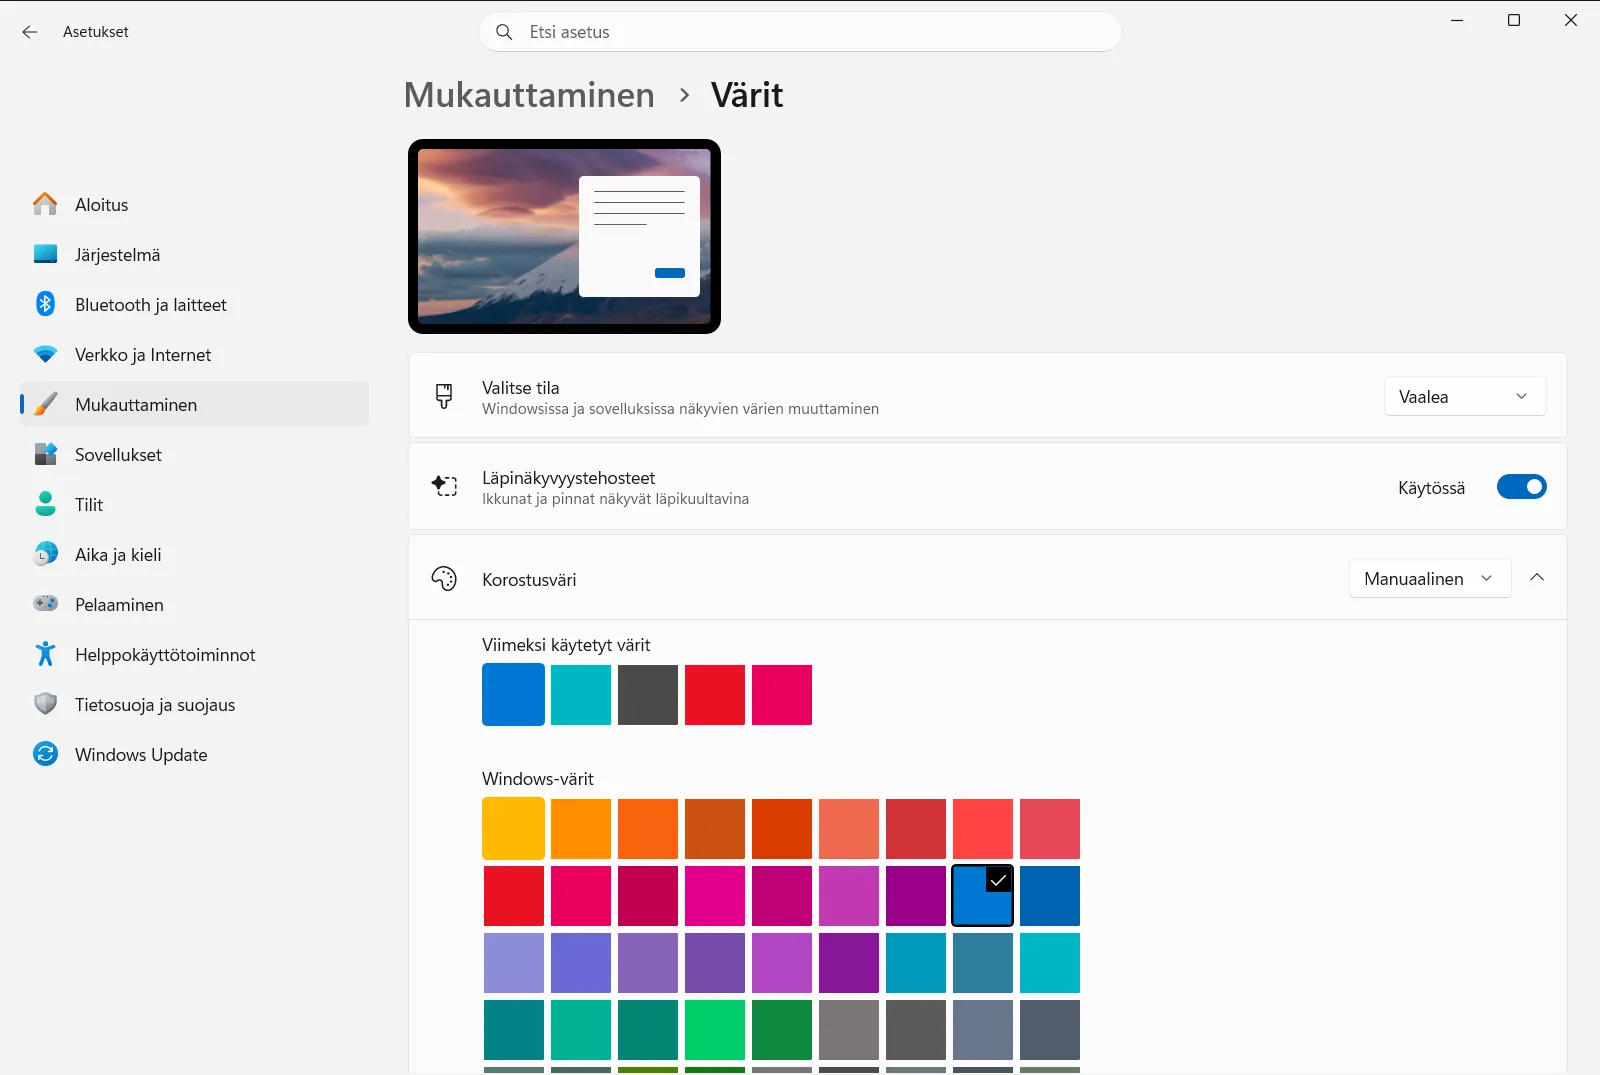Select the bright green Windows color swatch
Image resolution: width=1600 pixels, height=1075 pixels.
pos(715,1030)
